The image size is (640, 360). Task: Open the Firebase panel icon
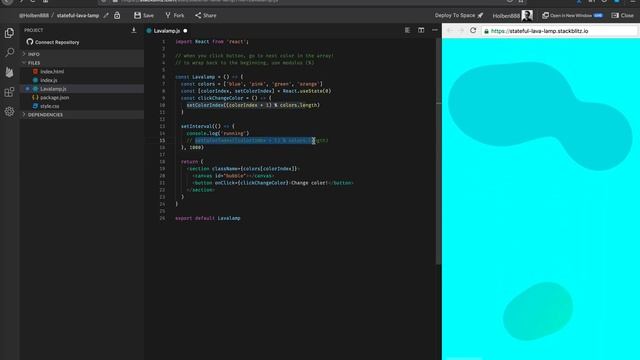(9, 72)
